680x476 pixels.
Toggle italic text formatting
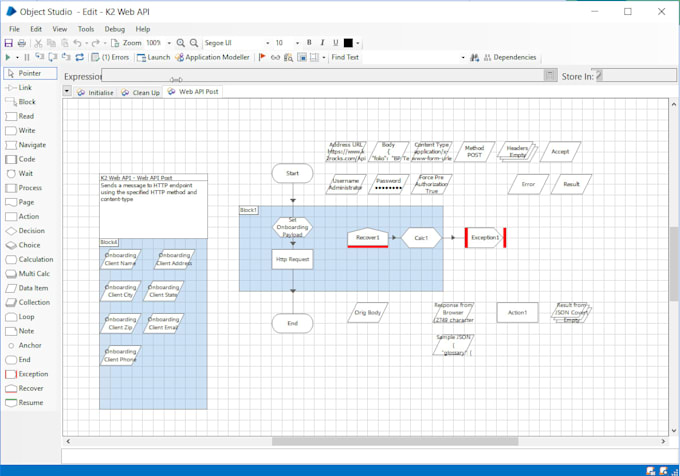click(322, 43)
